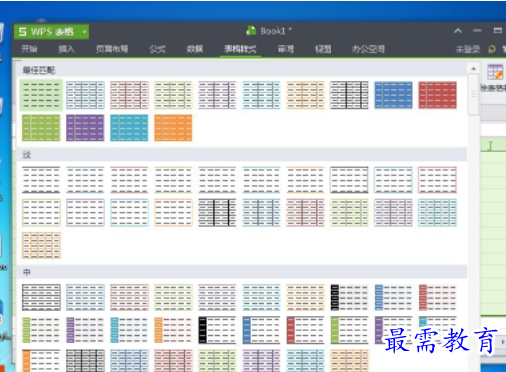The height and width of the screenshot is (372, 506).
Task: Click the gallery vertical scrollbar thumb
Action: point(473,95)
